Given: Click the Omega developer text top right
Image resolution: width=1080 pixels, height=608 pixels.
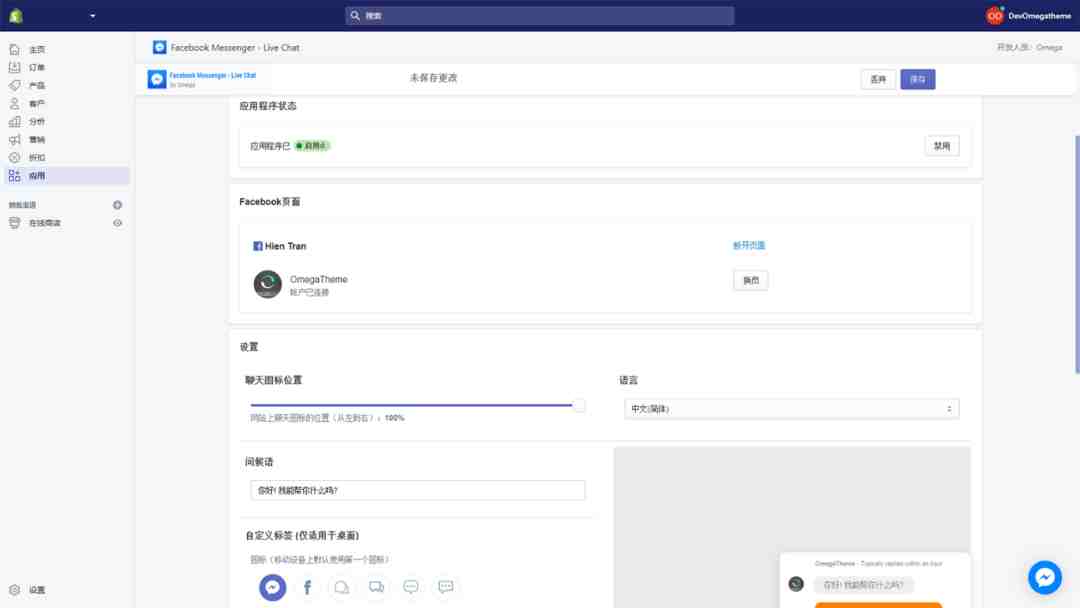Looking at the screenshot, I should pyautogui.click(x=1048, y=48).
